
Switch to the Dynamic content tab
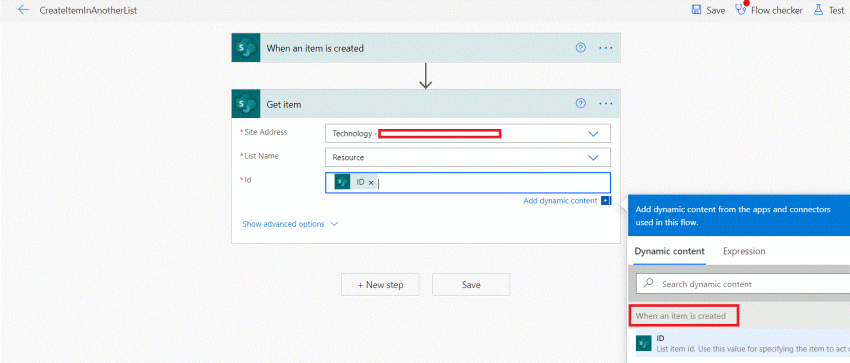coord(669,251)
